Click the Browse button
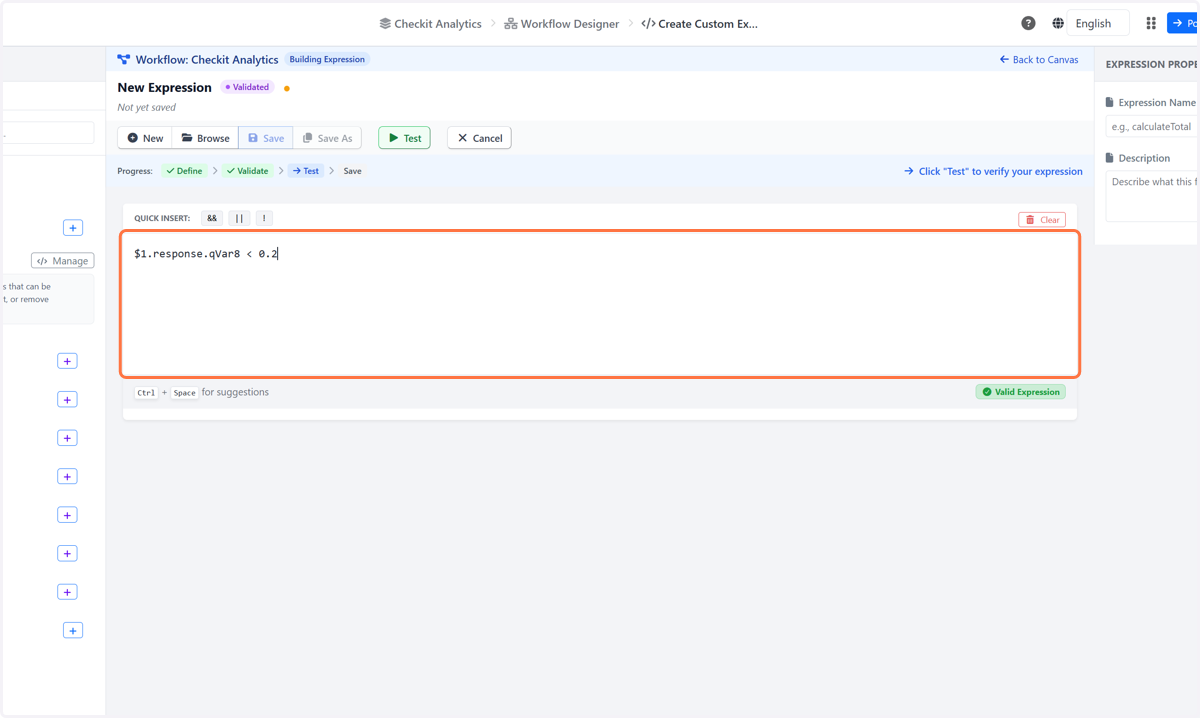 pos(205,138)
